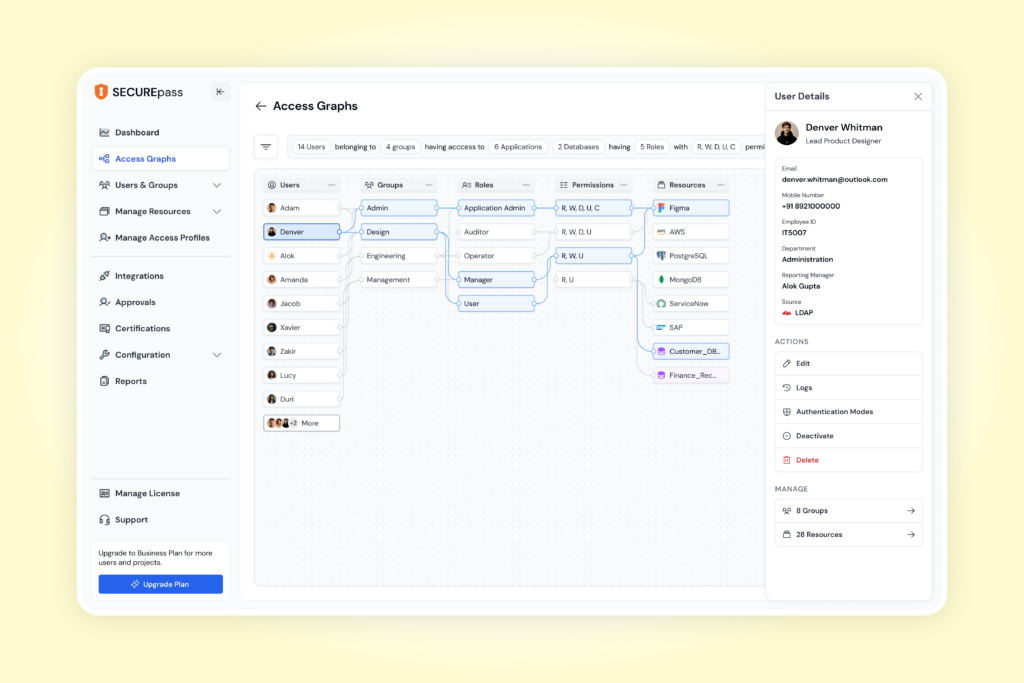
Task: Open Certifications in the sidebar
Action: point(161,328)
